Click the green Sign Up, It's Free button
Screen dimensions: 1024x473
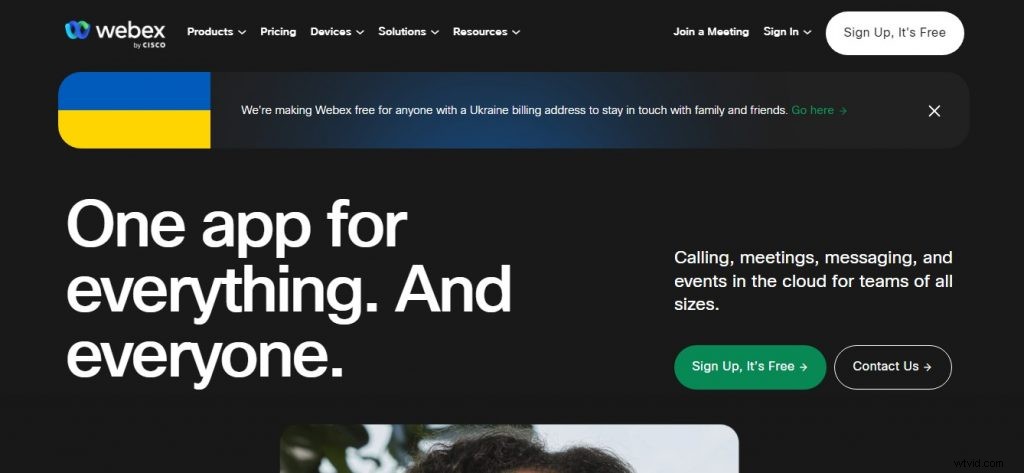750,367
